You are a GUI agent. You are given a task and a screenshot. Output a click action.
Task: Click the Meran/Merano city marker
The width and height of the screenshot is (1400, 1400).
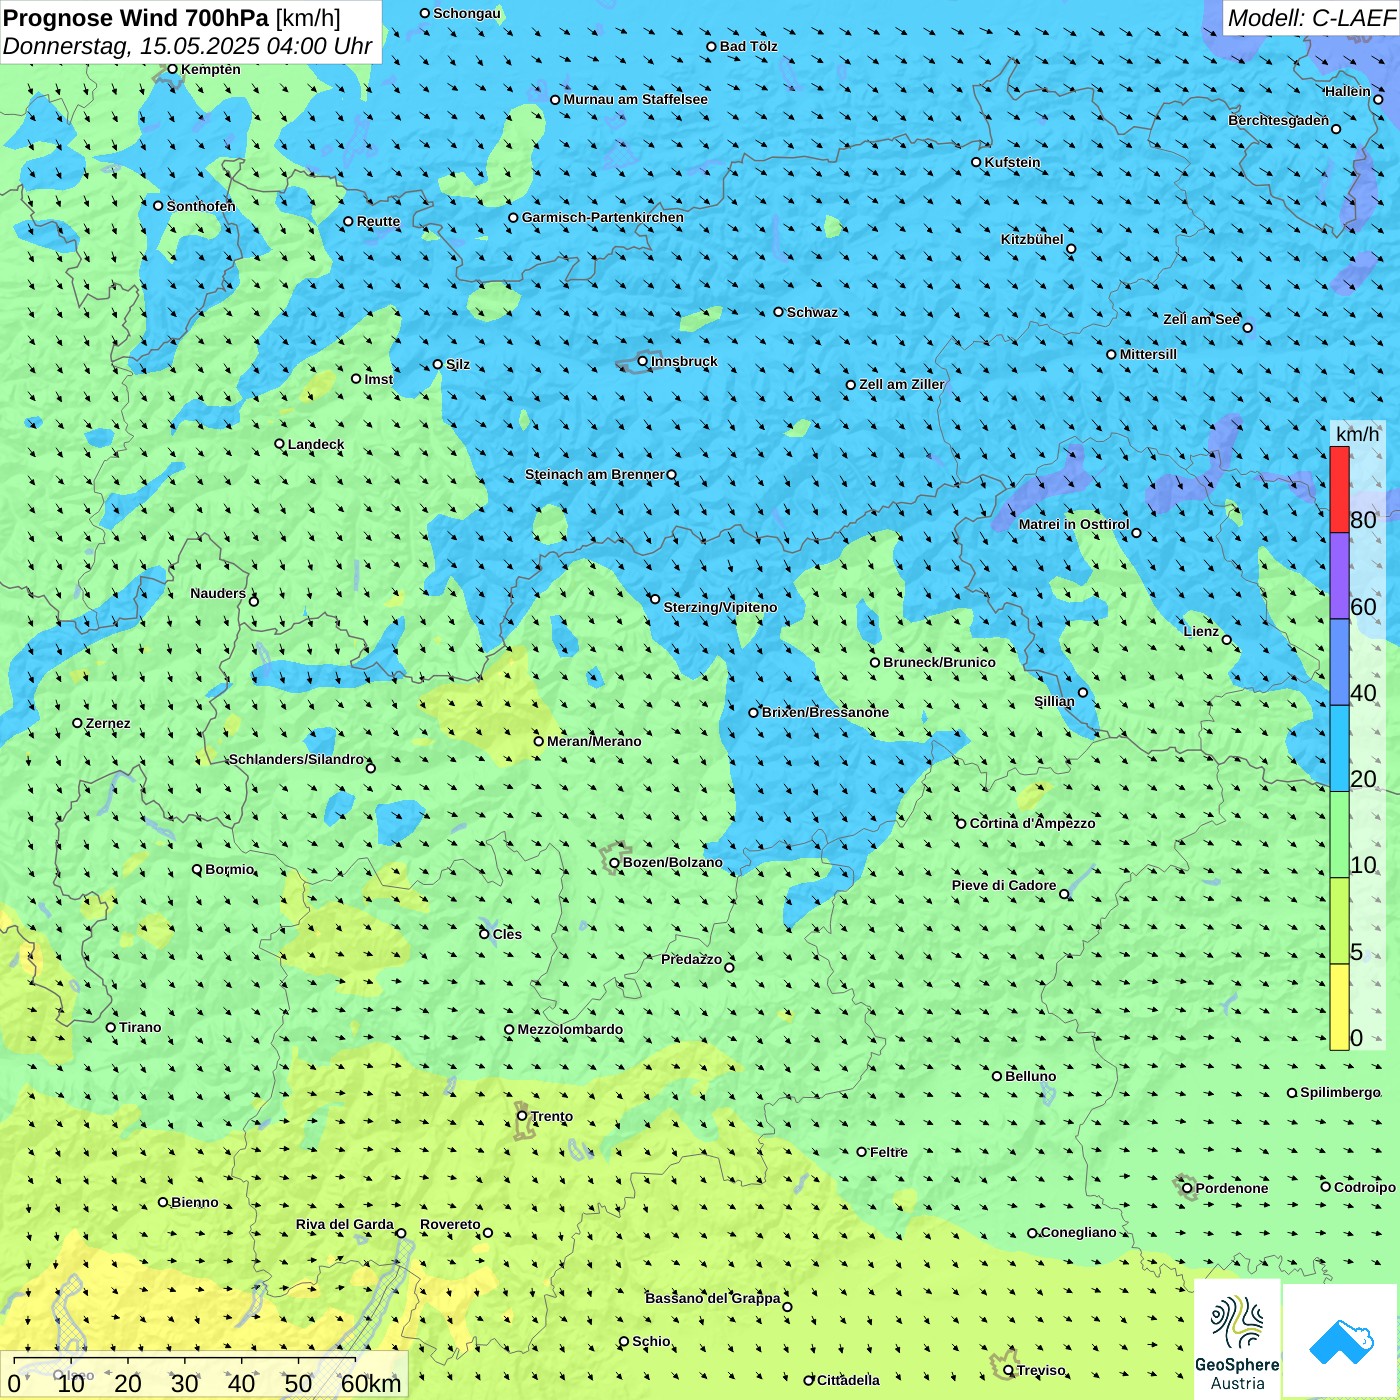(538, 741)
